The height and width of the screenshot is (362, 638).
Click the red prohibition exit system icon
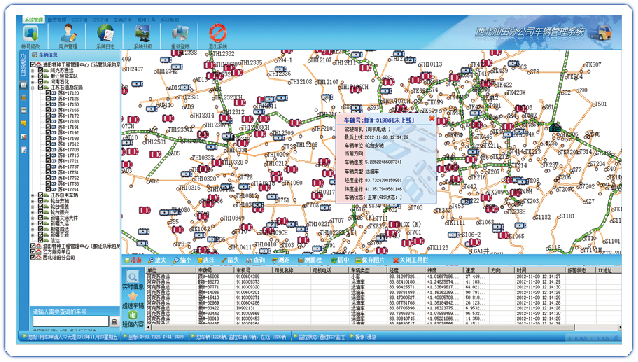click(218, 33)
